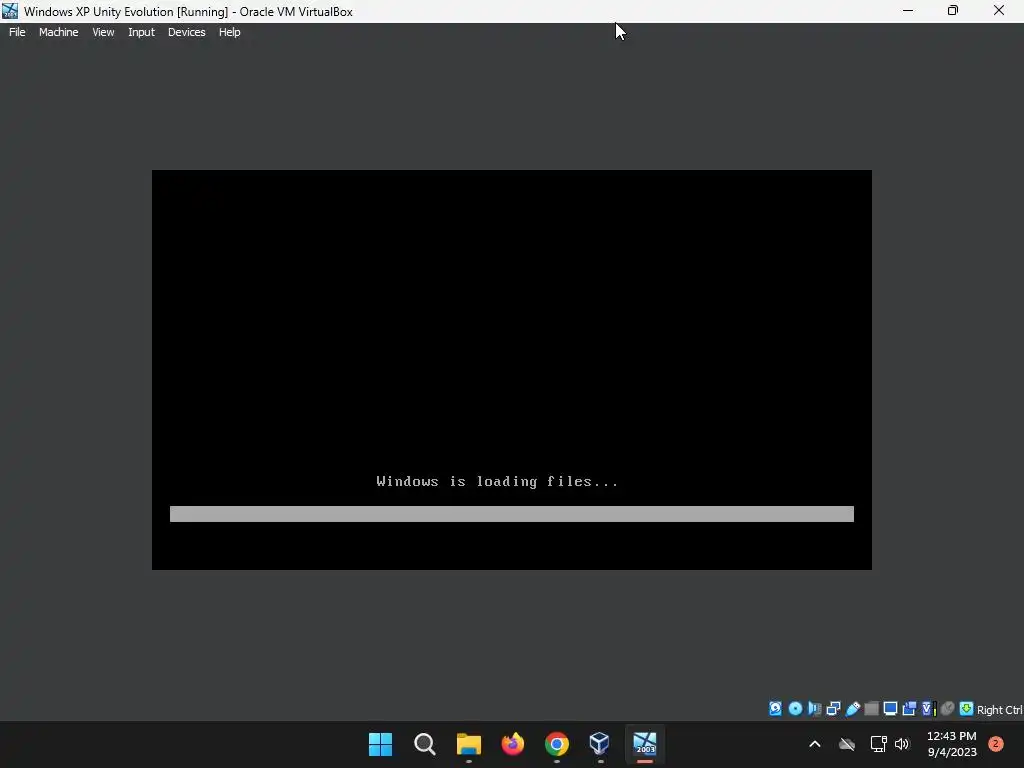Open File Explorer from the taskbar
The width and height of the screenshot is (1024, 768).
(x=468, y=744)
